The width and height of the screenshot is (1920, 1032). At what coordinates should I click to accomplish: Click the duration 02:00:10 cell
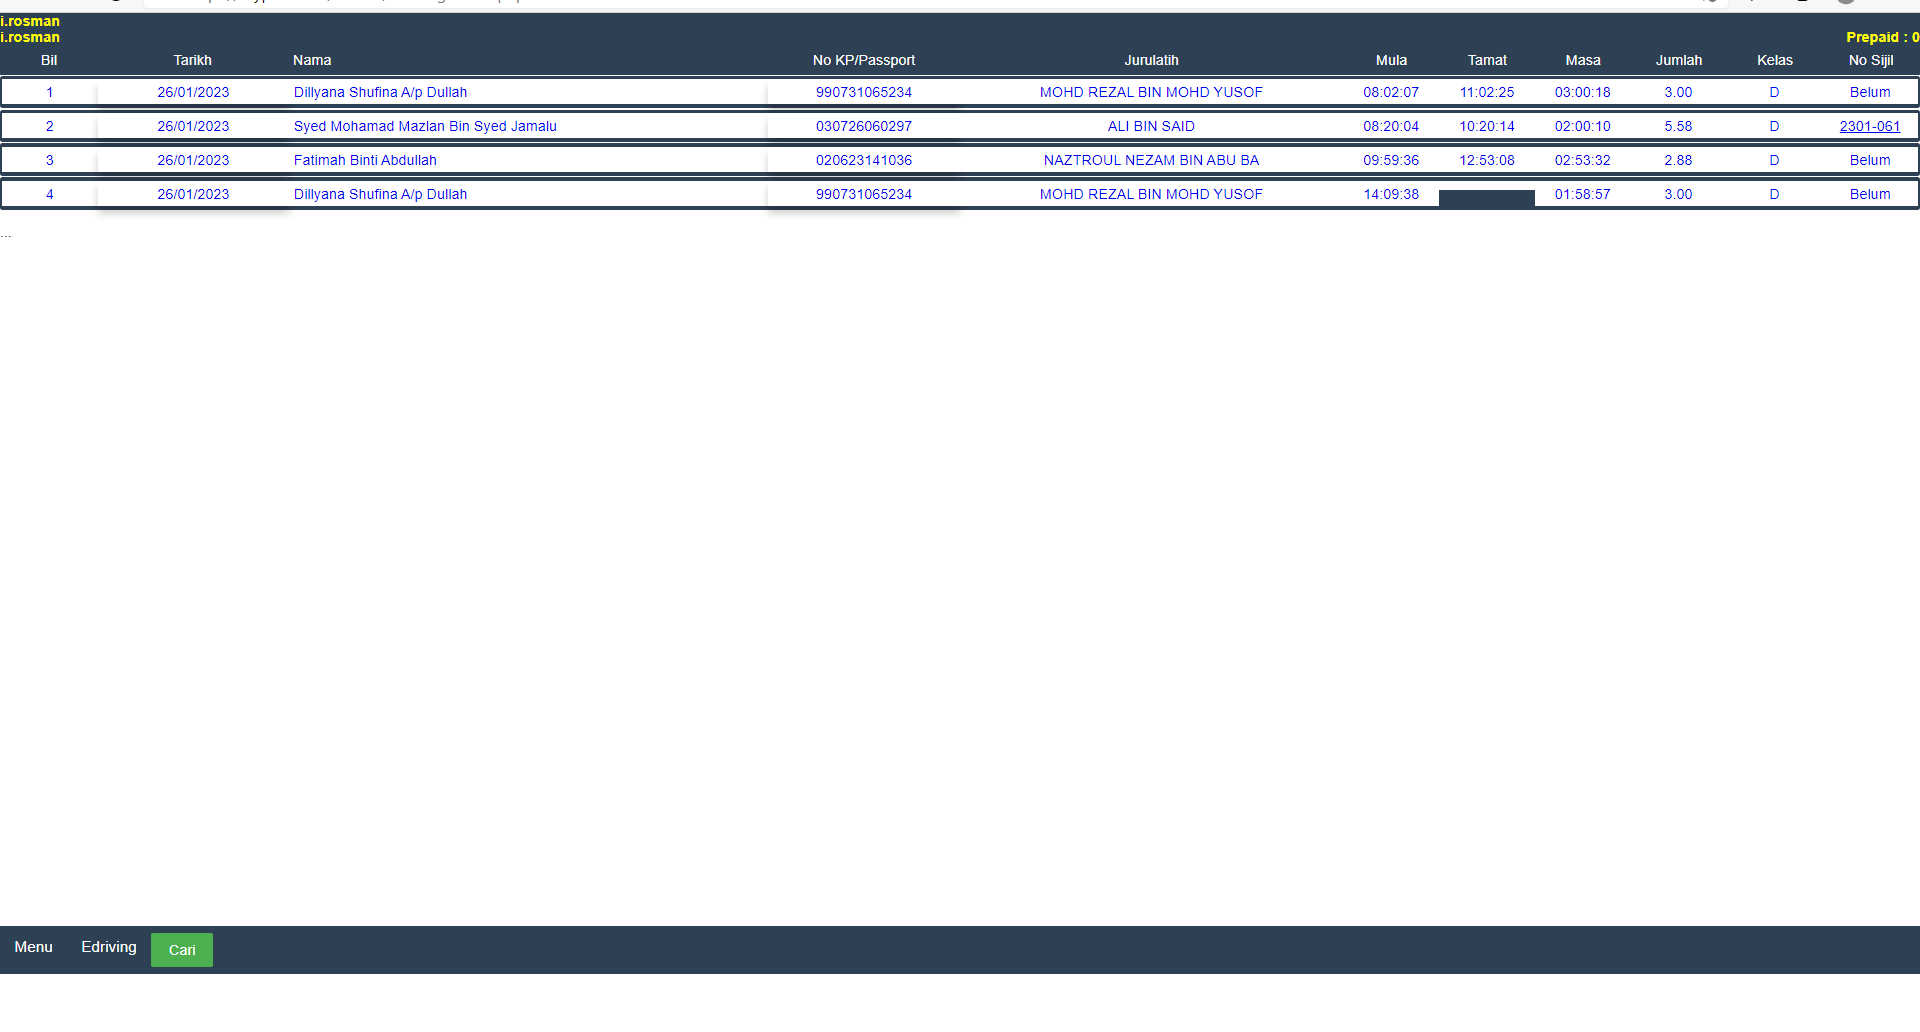click(1582, 126)
